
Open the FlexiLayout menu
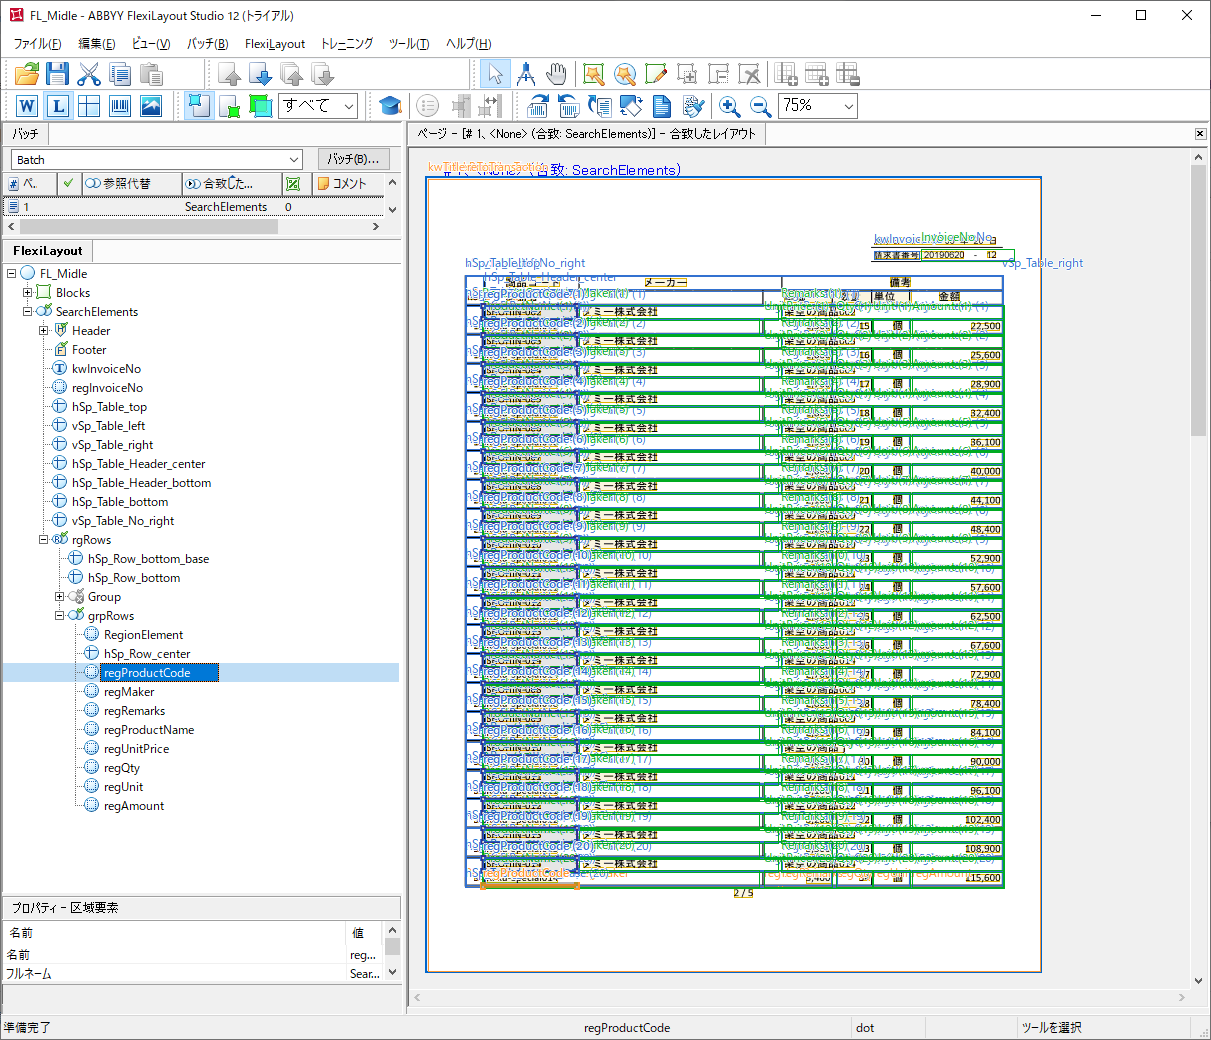coord(275,44)
